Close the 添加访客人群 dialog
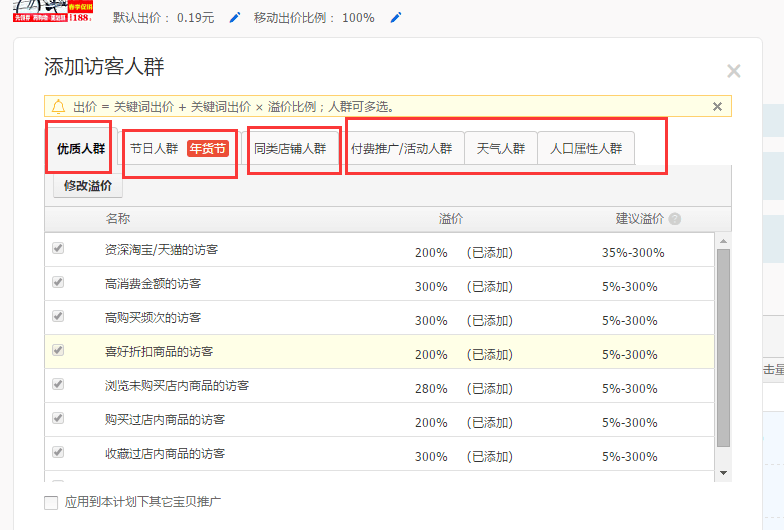 coord(734,71)
